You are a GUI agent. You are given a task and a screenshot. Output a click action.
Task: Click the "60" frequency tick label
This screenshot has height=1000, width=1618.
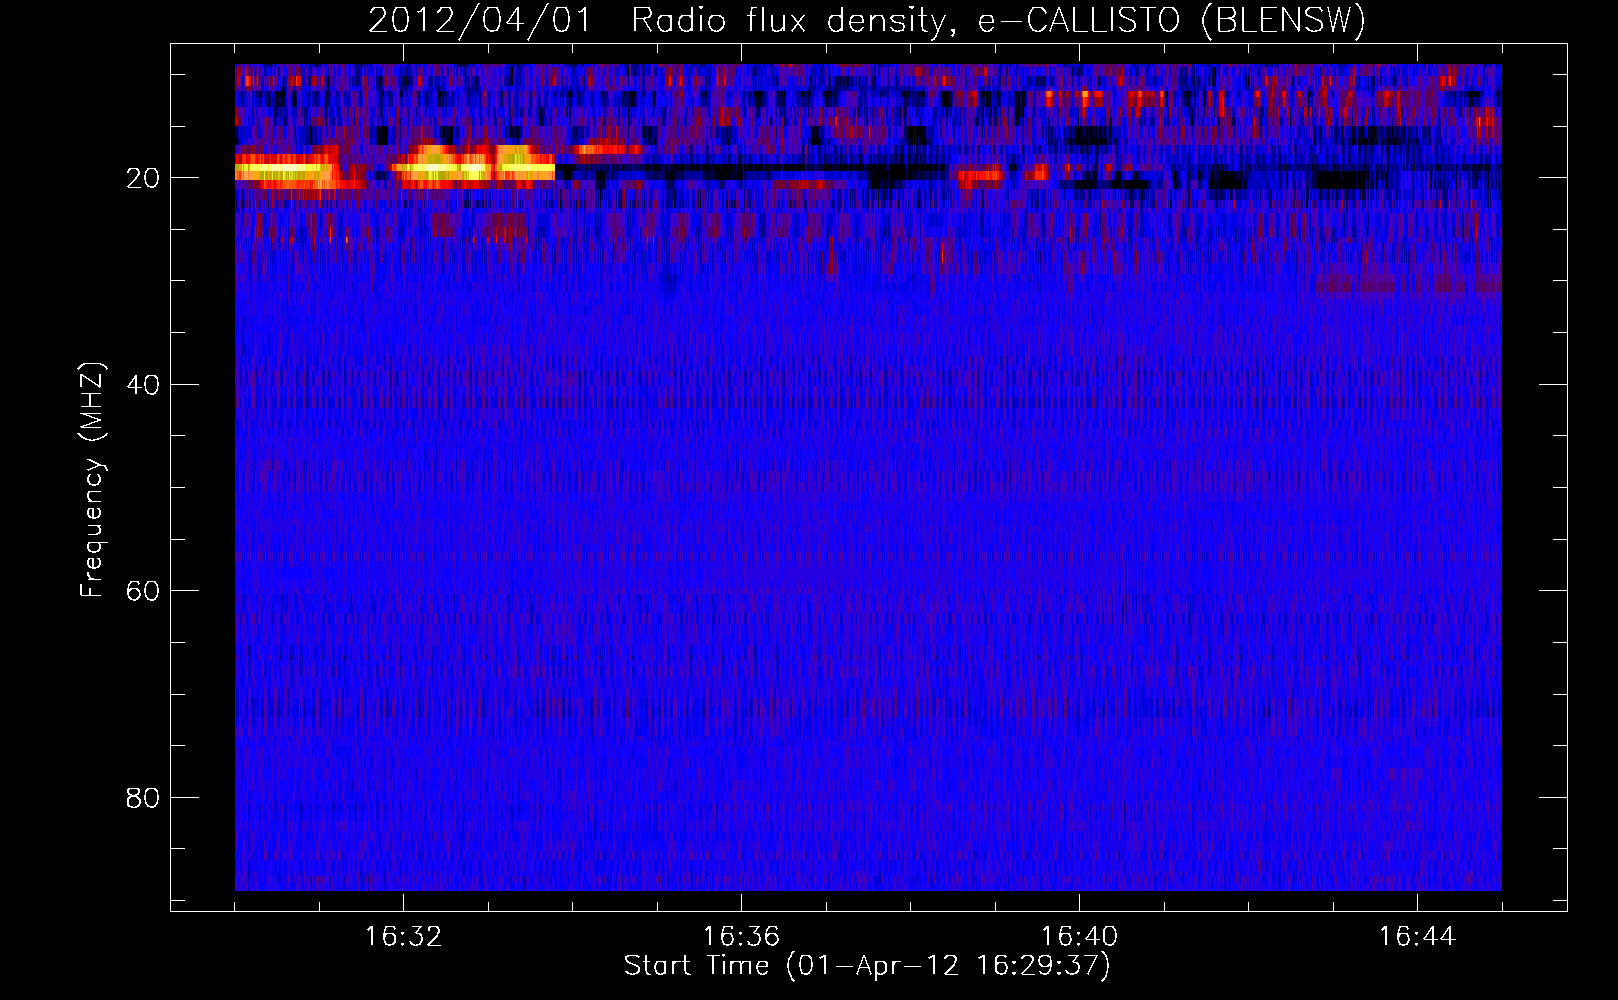coord(143,591)
